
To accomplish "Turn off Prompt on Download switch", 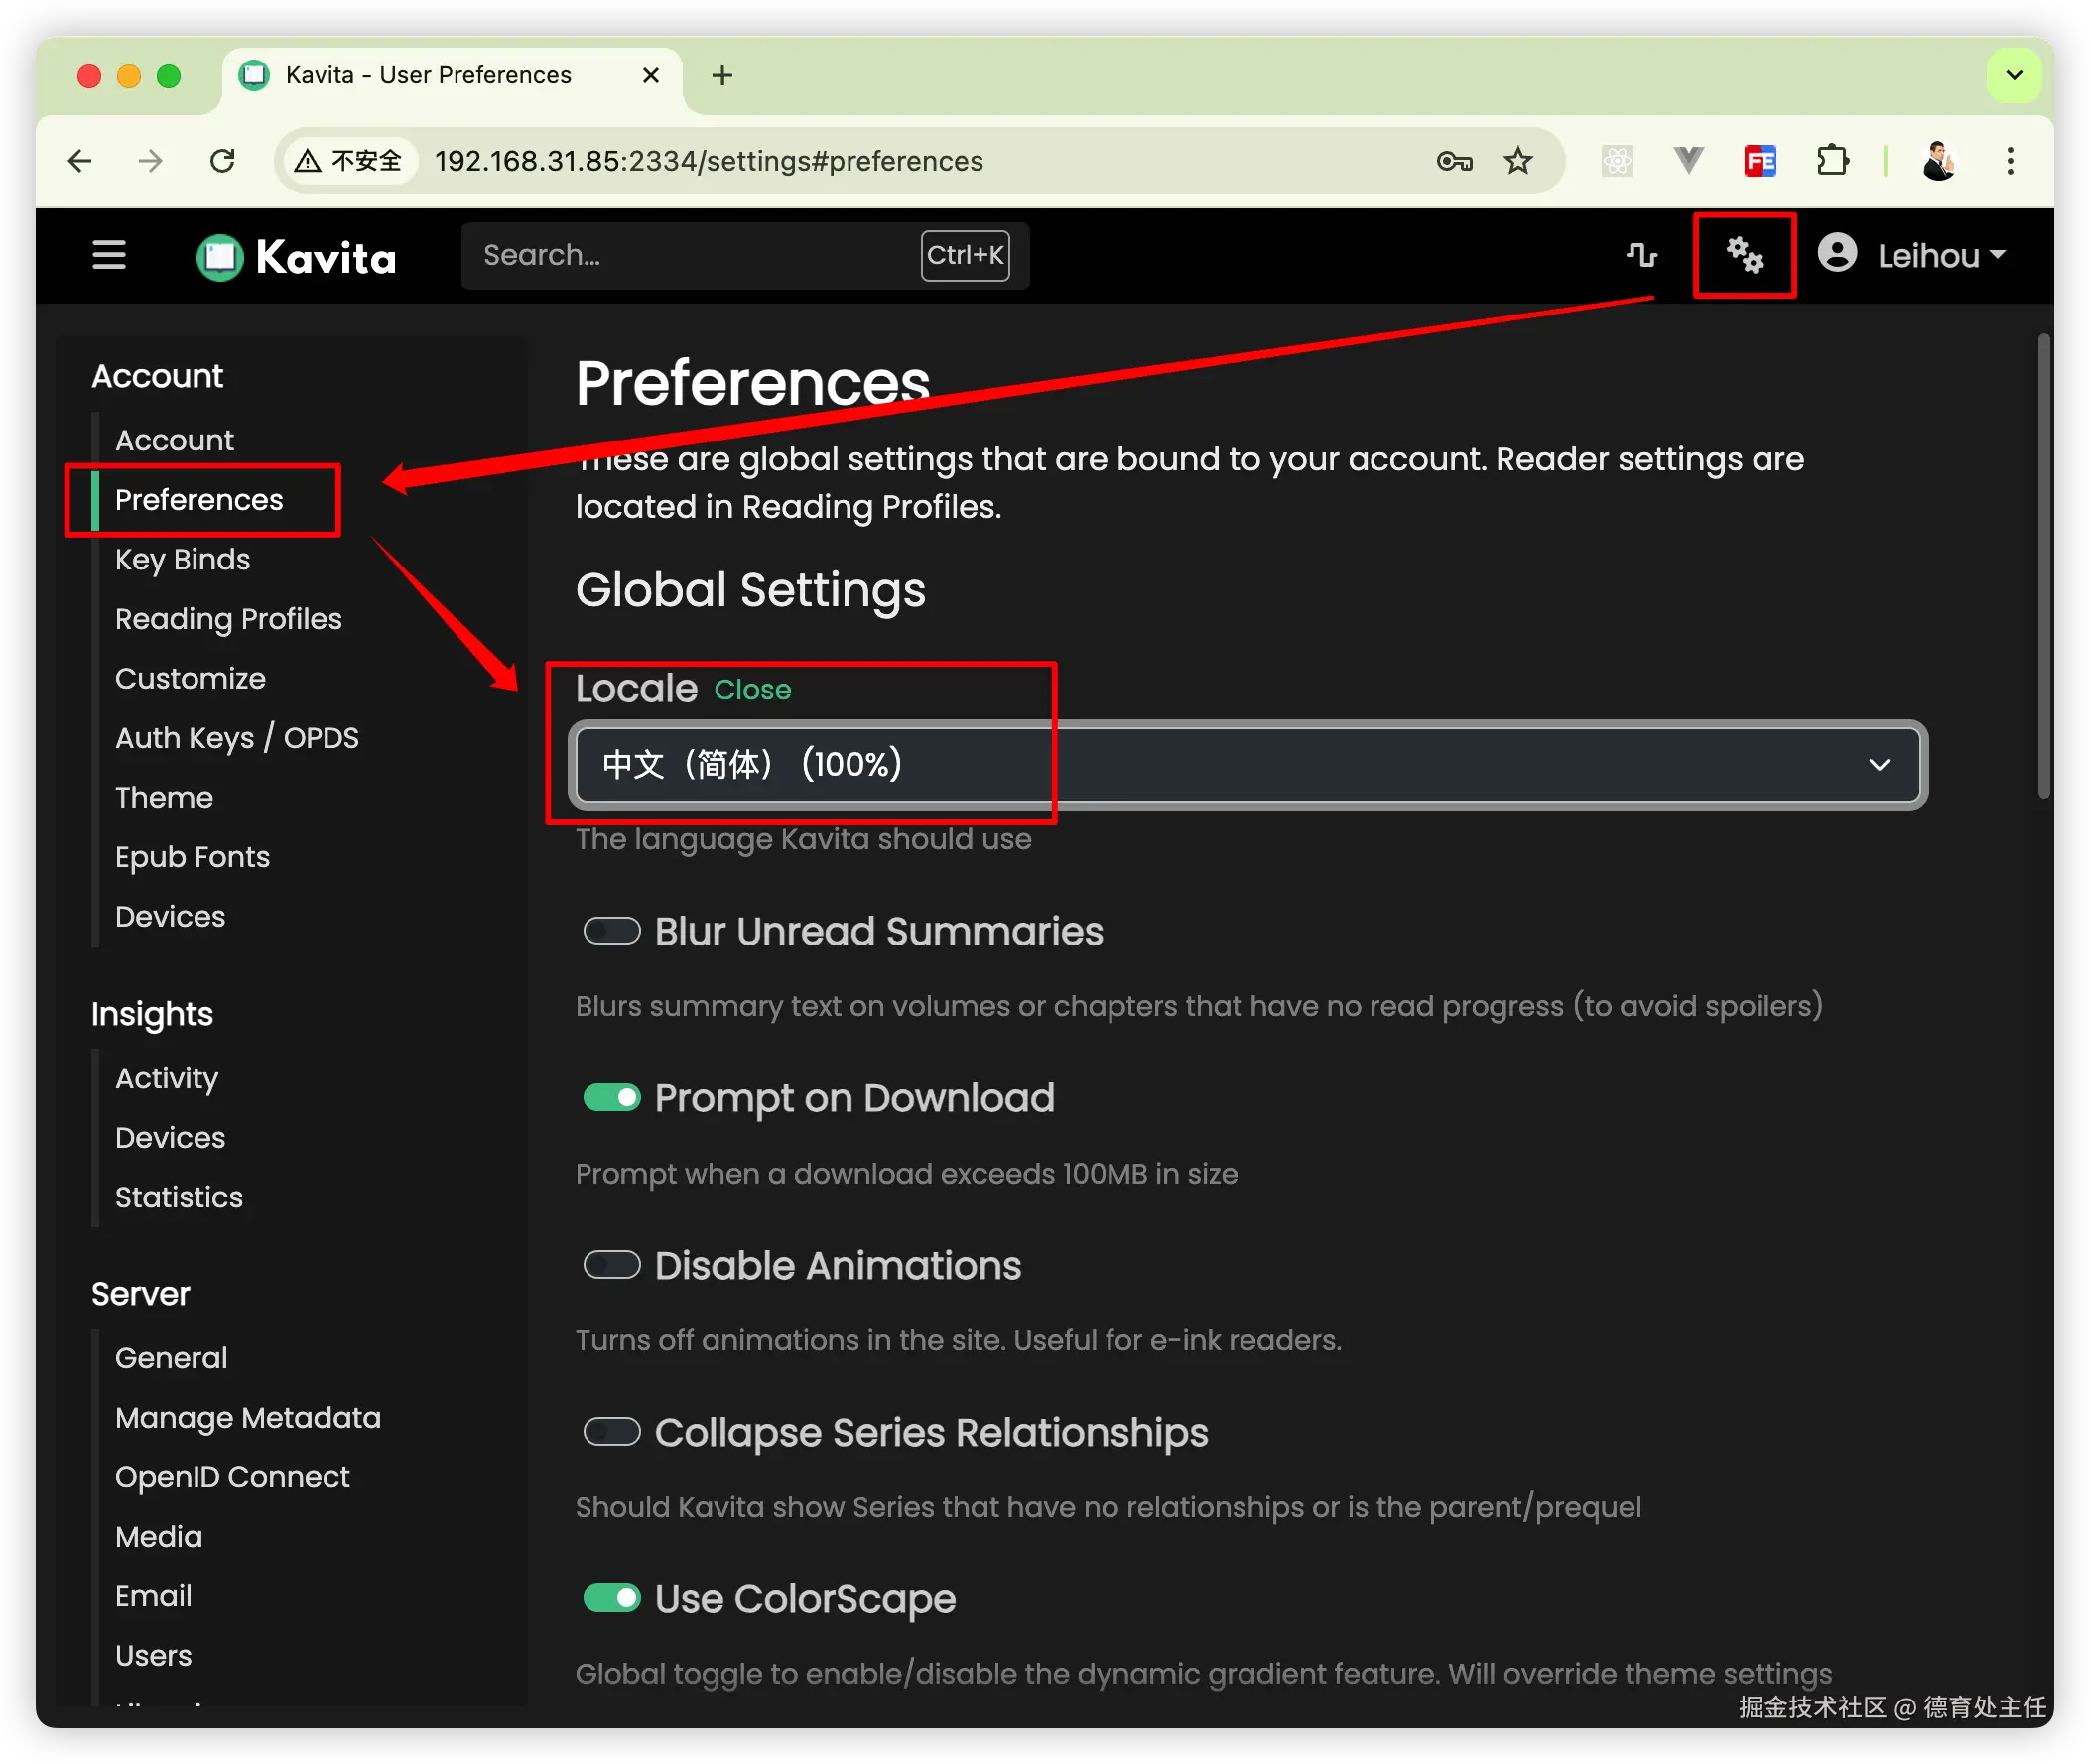I will [x=612, y=1098].
